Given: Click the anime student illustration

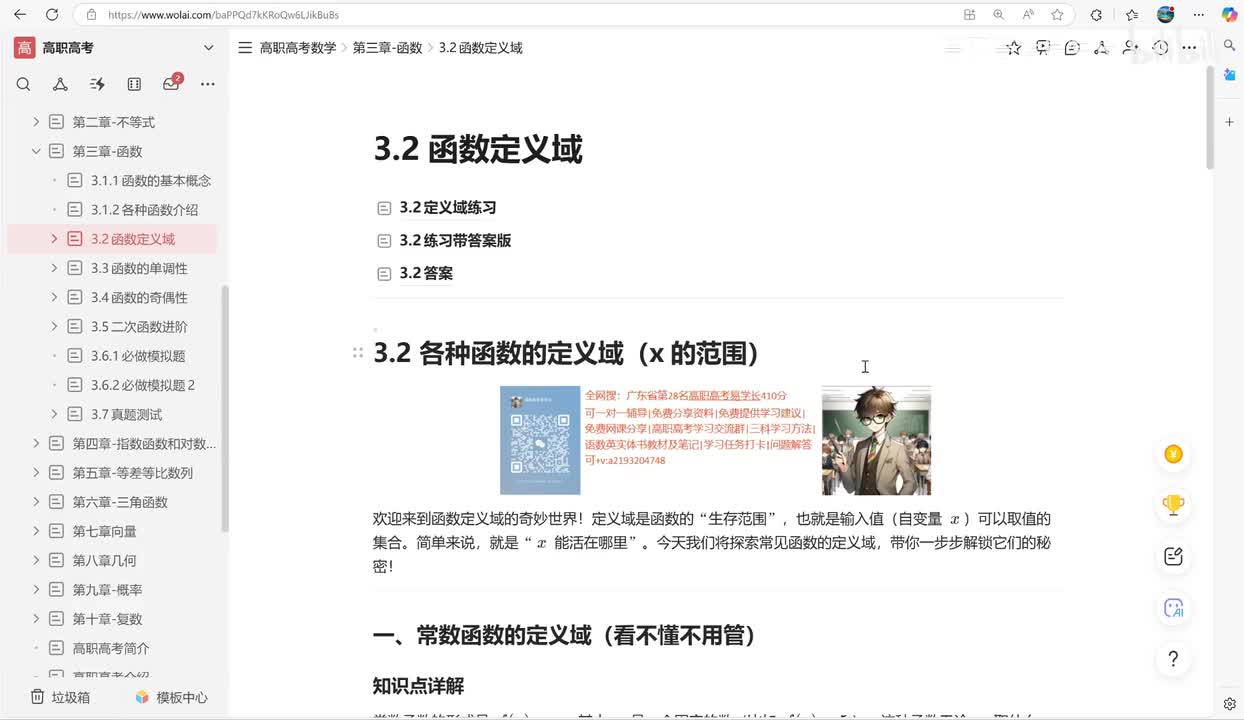Looking at the screenshot, I should tap(876, 440).
